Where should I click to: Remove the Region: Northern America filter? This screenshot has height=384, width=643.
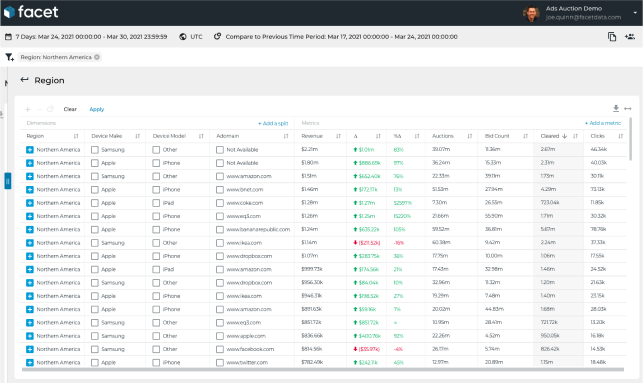(97, 57)
